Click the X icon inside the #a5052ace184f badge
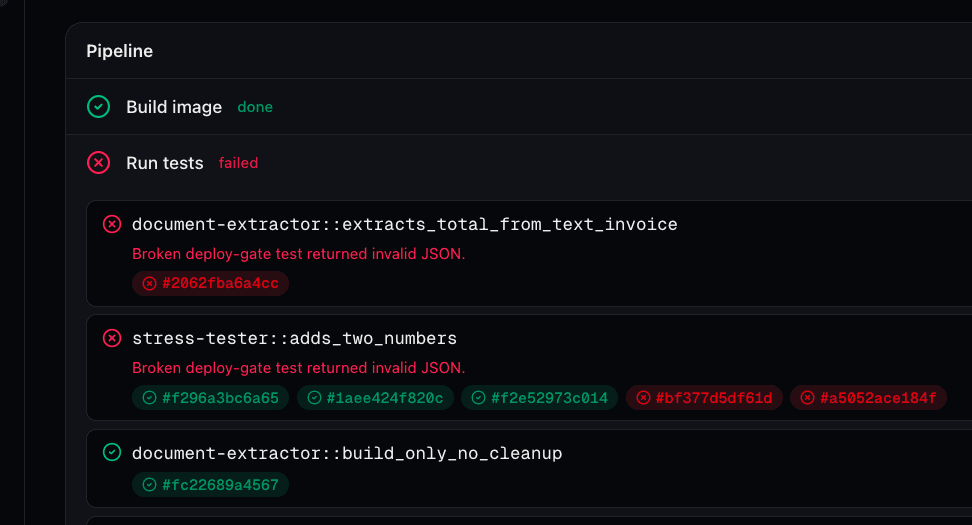 pyautogui.click(x=807, y=398)
